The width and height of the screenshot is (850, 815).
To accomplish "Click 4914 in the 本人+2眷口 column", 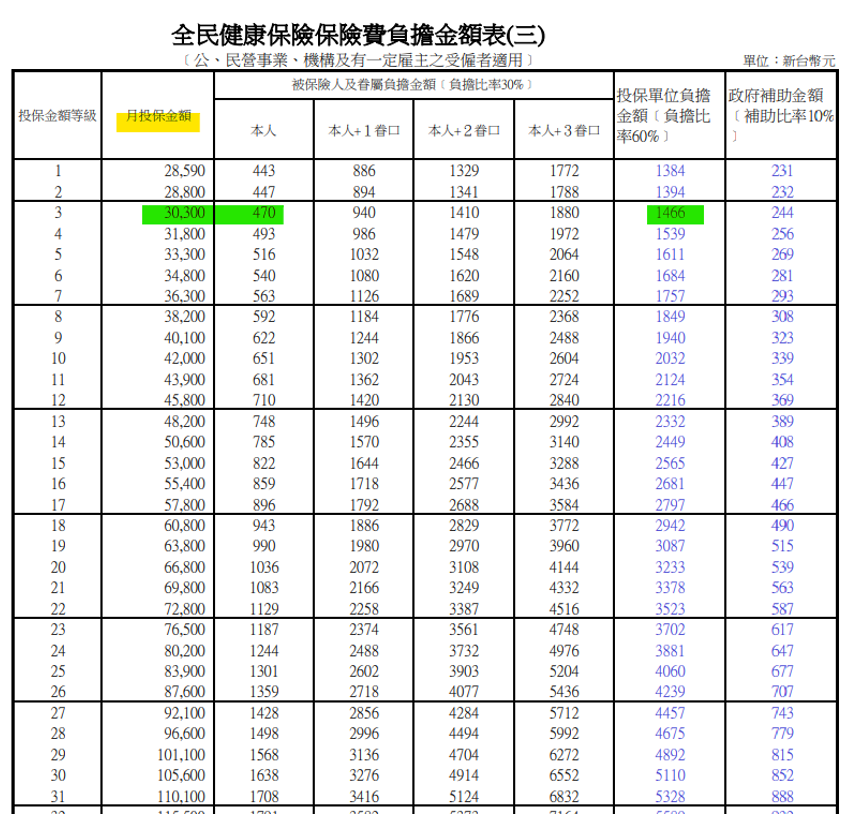I will (x=464, y=775).
